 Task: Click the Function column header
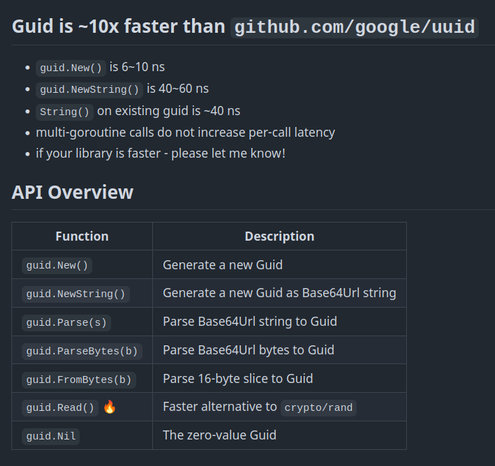pyautogui.click(x=82, y=236)
